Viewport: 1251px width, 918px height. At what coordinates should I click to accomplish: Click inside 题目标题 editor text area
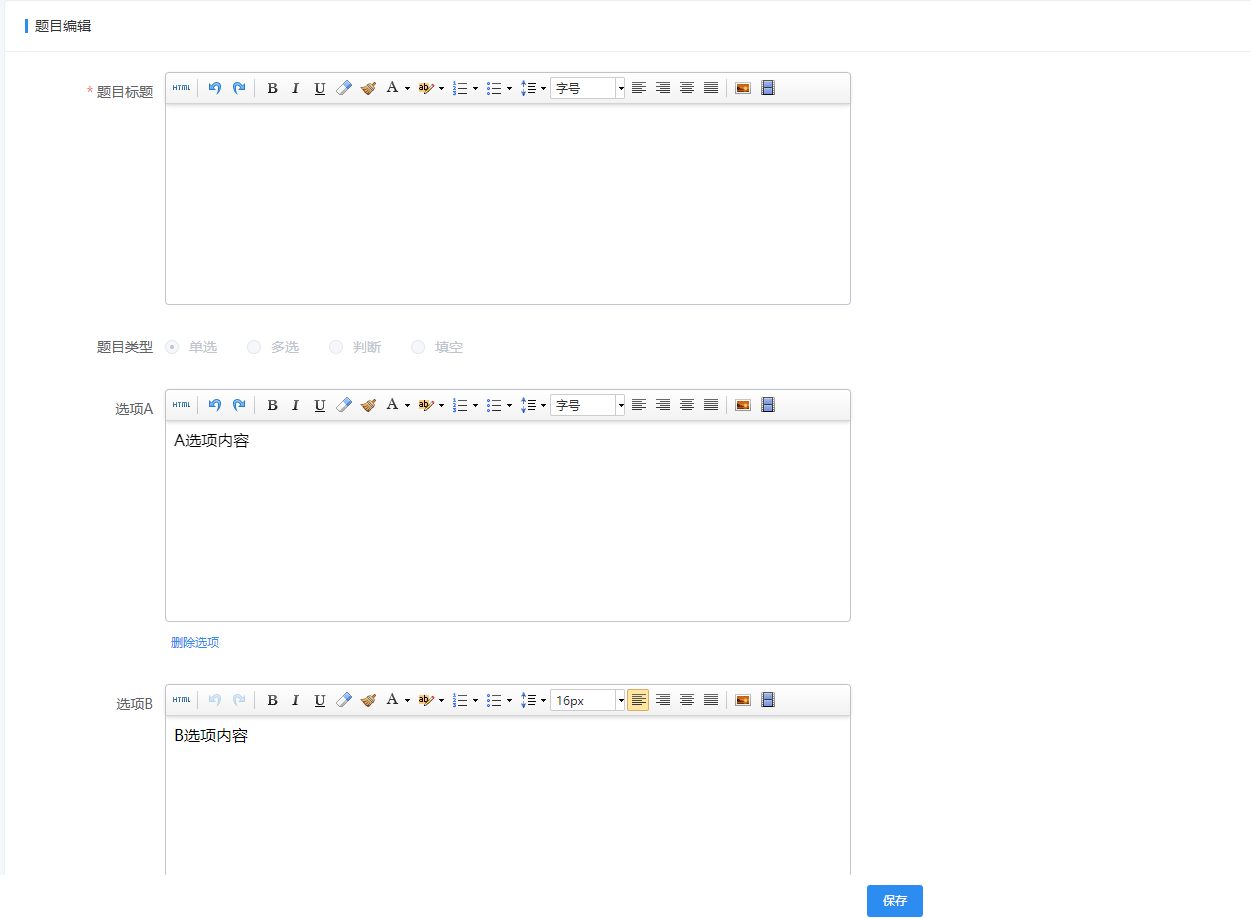pyautogui.click(x=508, y=204)
